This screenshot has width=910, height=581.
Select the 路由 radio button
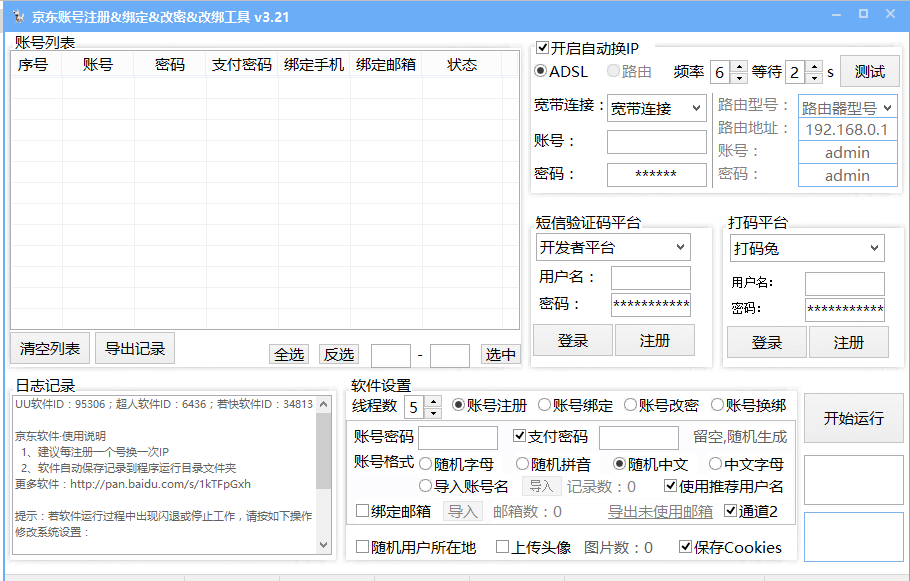[613, 71]
